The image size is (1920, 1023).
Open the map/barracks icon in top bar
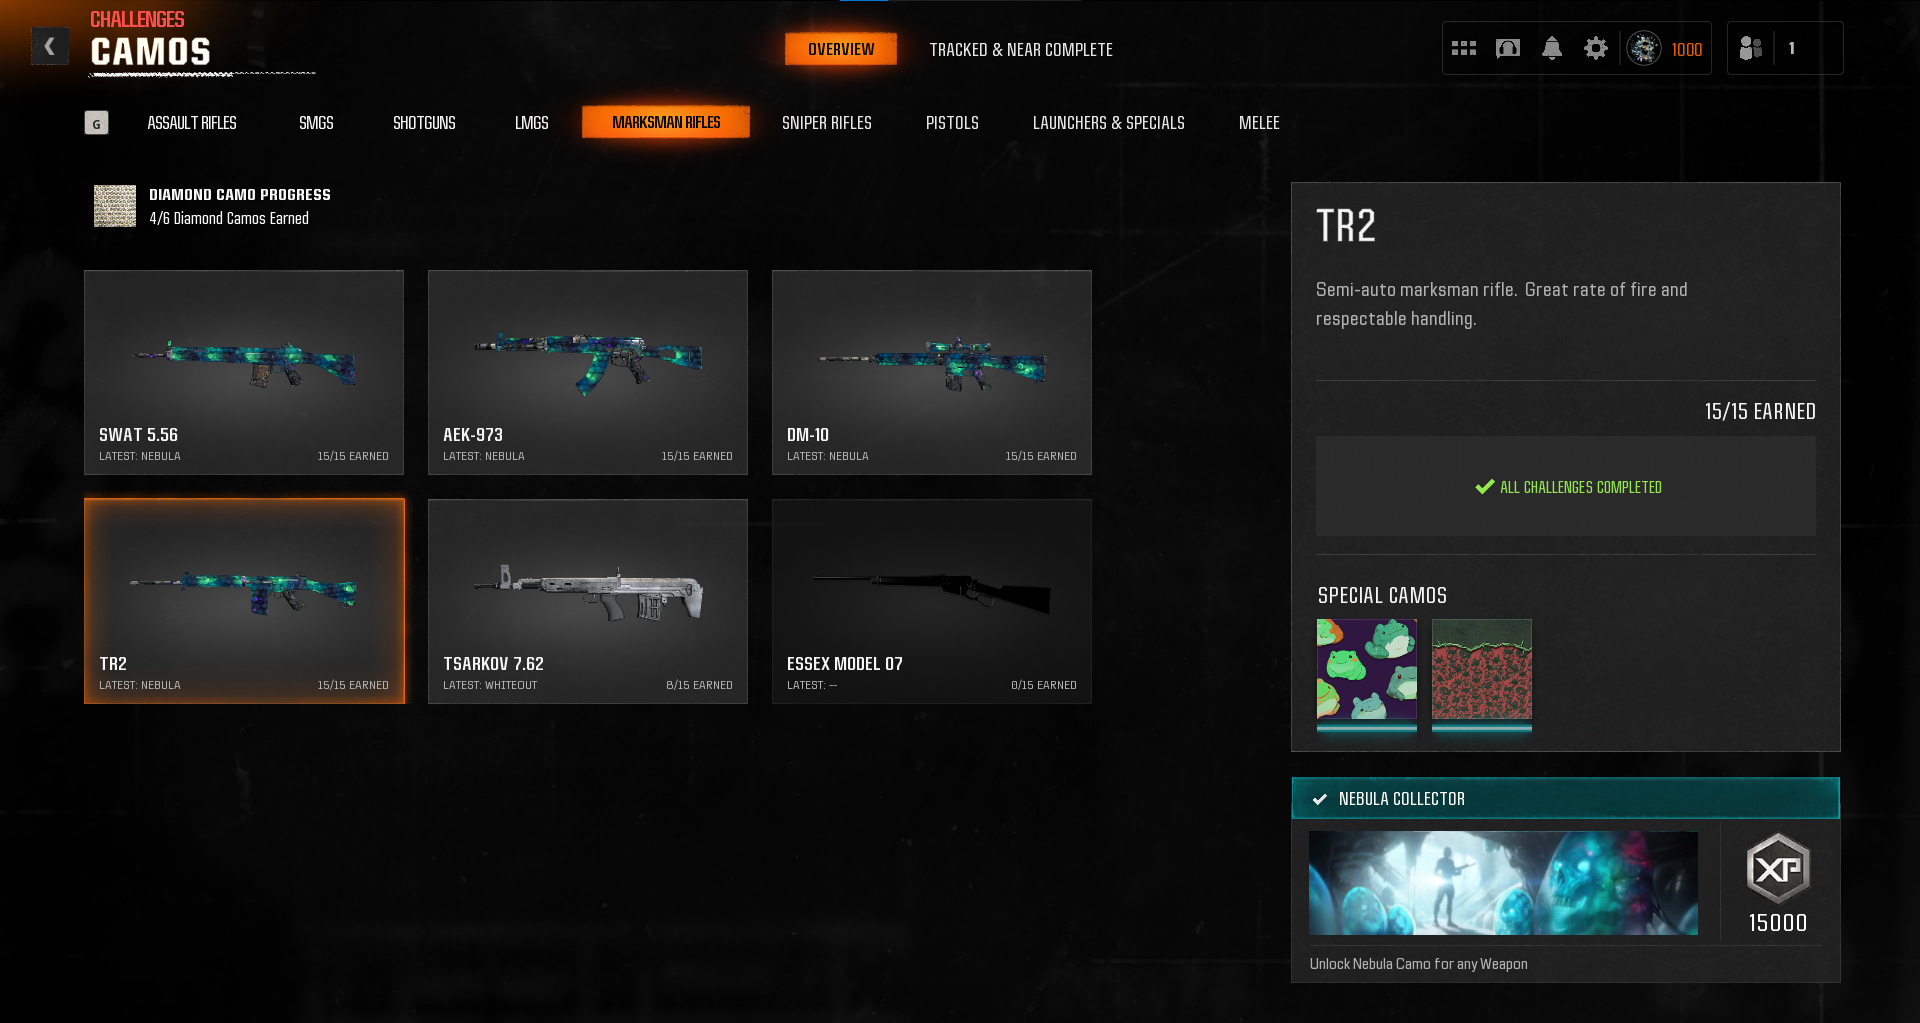[1508, 48]
